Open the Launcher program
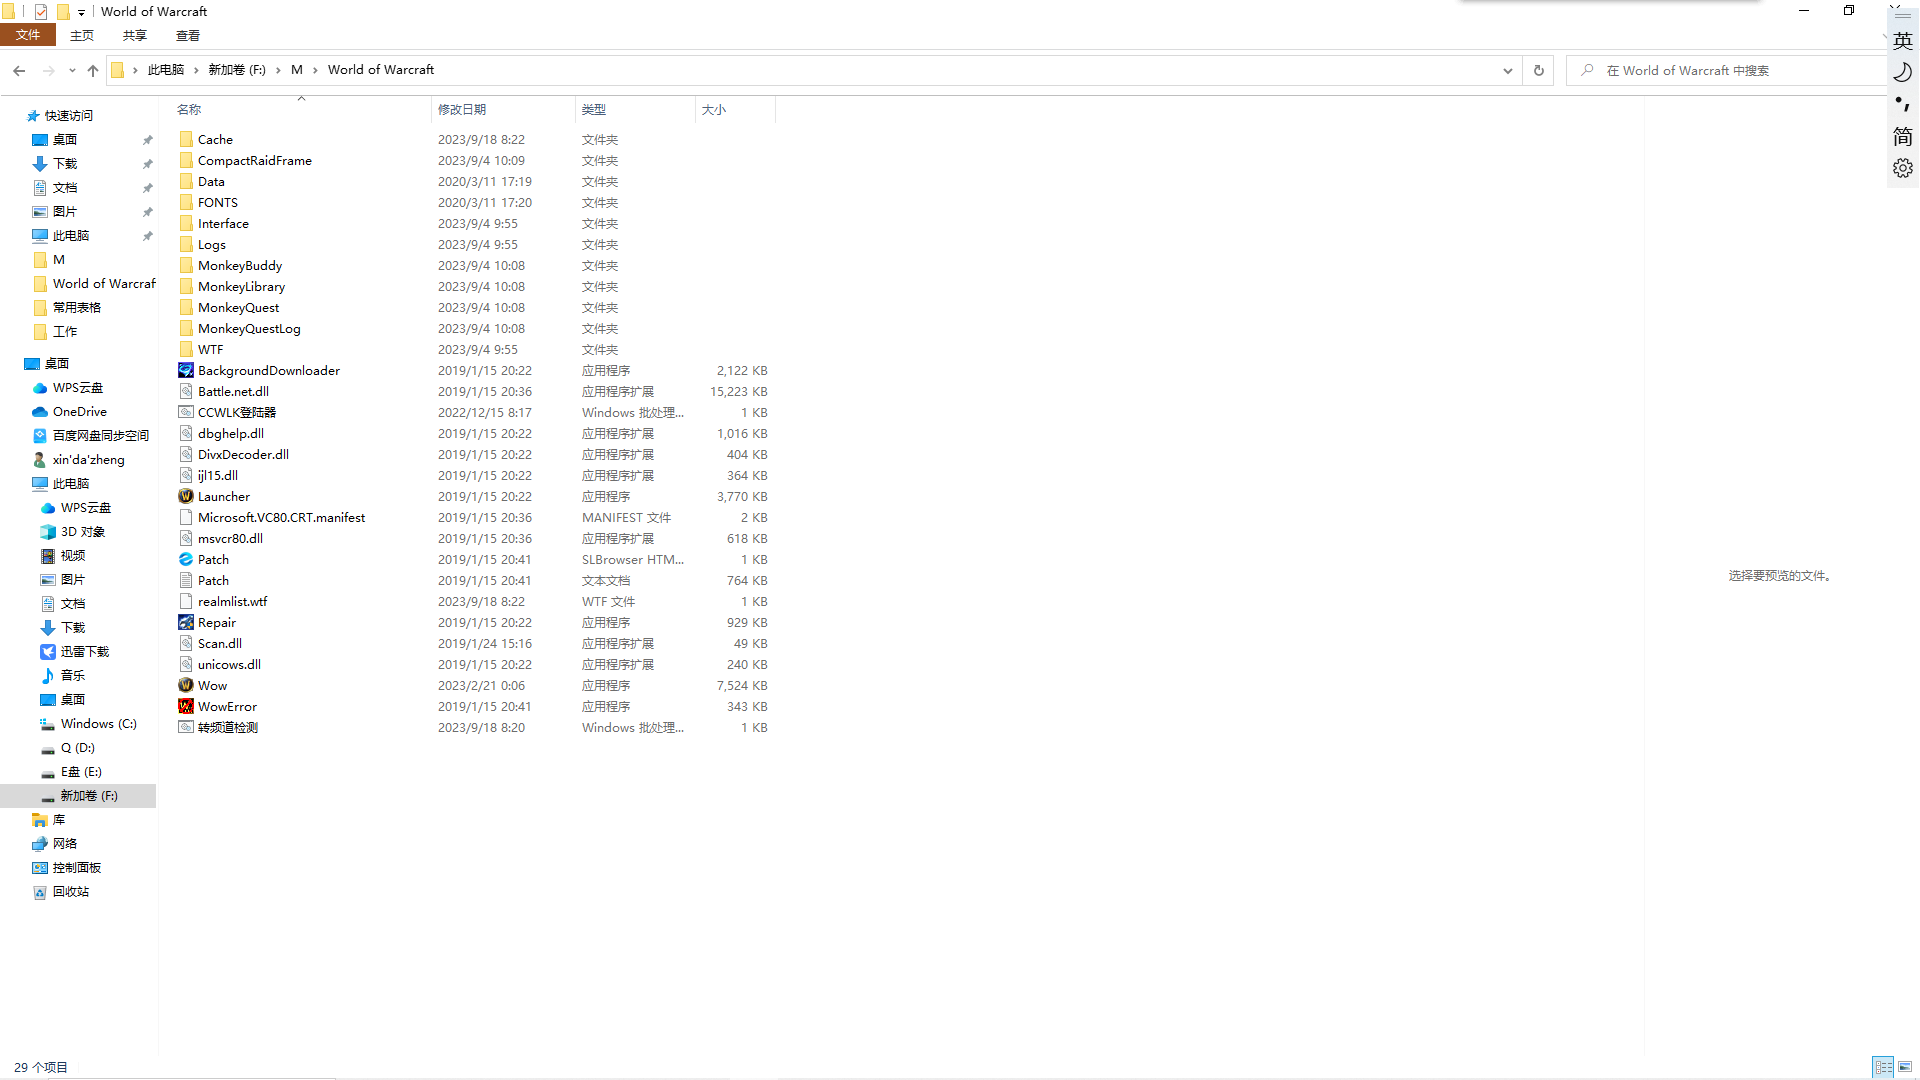1920x1080 pixels. pos(223,496)
